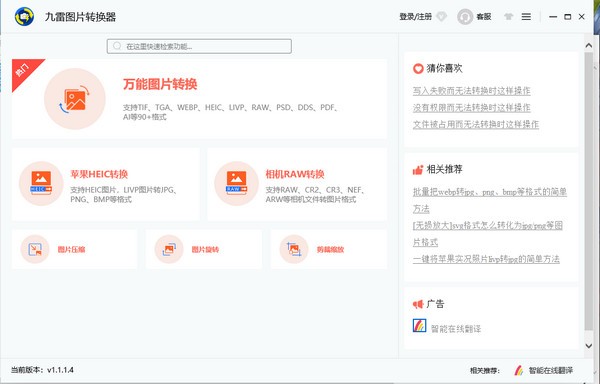Open link 写入失败而无法转换时这样操作
Screen dimensions: 600x384
coord(471,91)
